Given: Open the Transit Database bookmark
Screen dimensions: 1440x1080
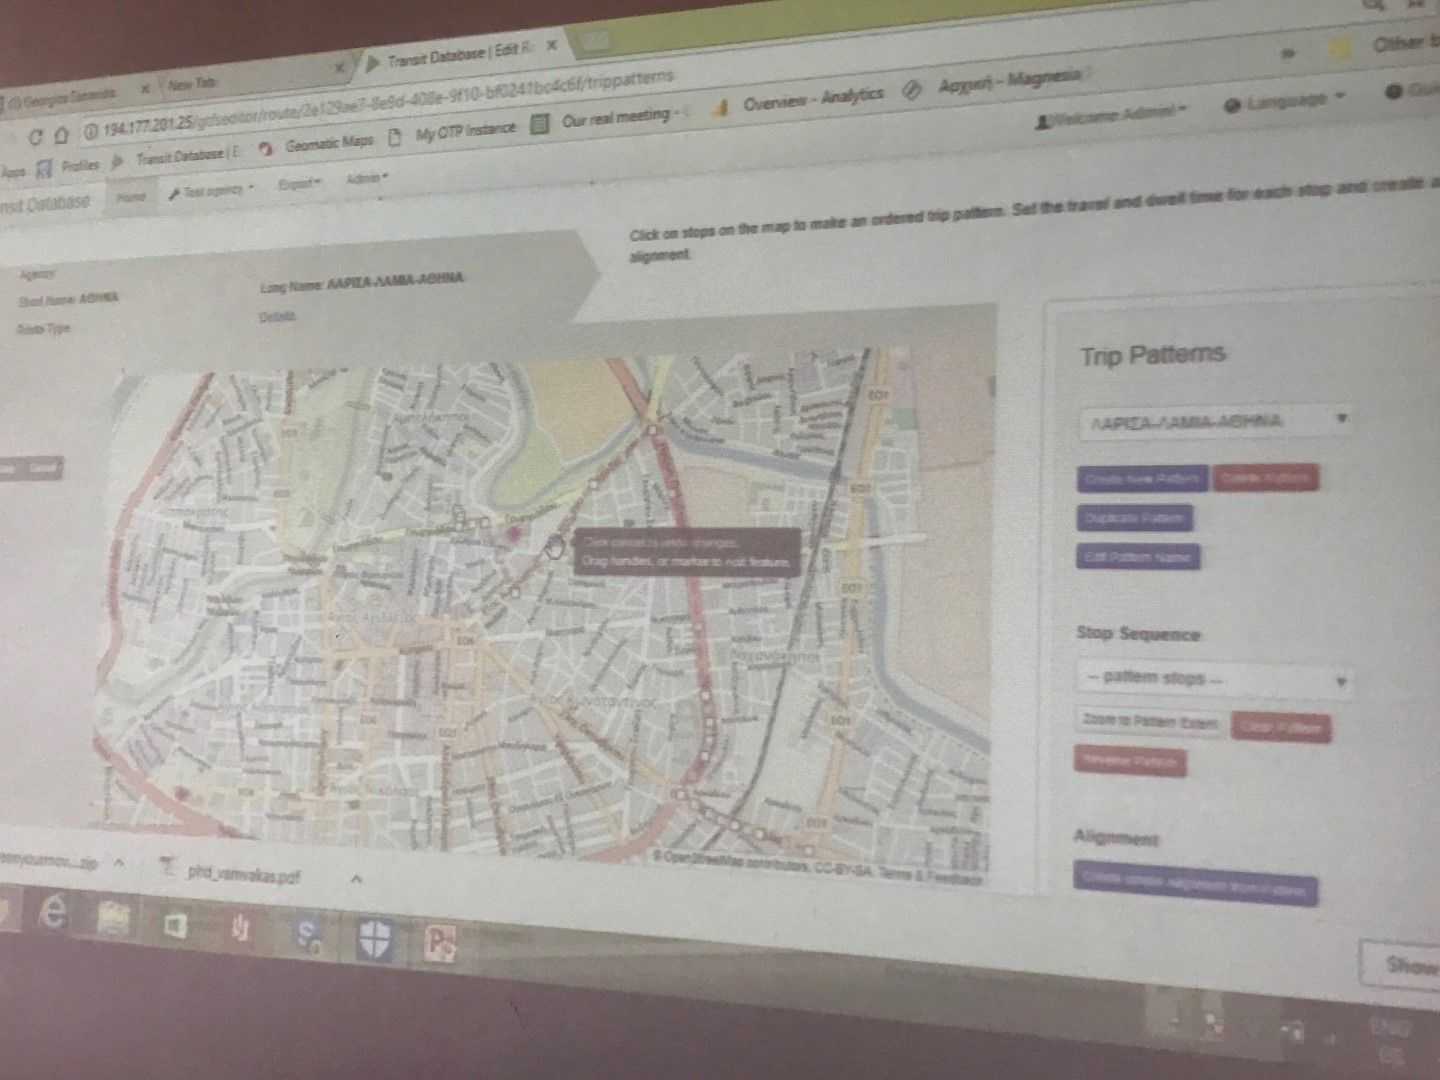Looking at the screenshot, I should [x=178, y=157].
